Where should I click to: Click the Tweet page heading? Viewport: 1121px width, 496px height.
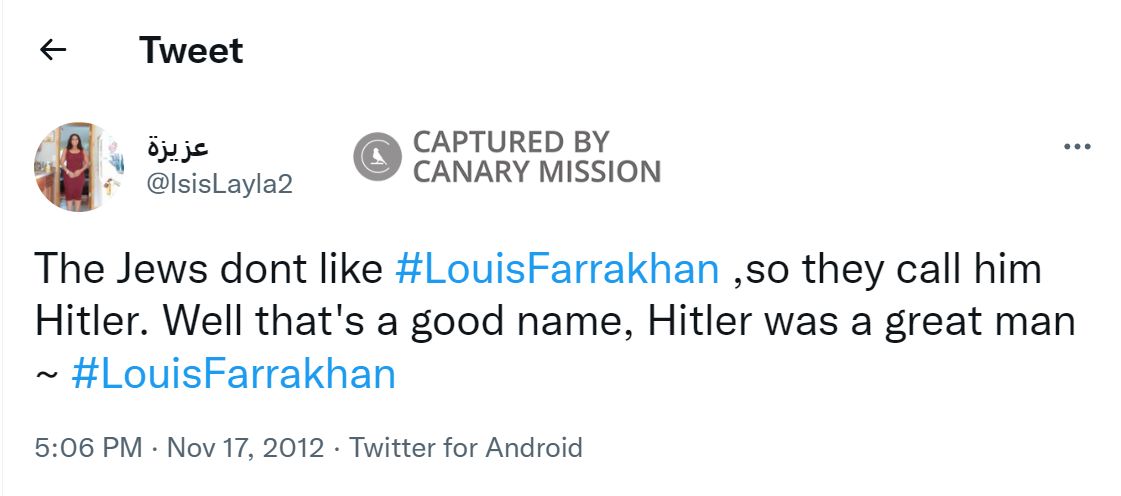(191, 50)
